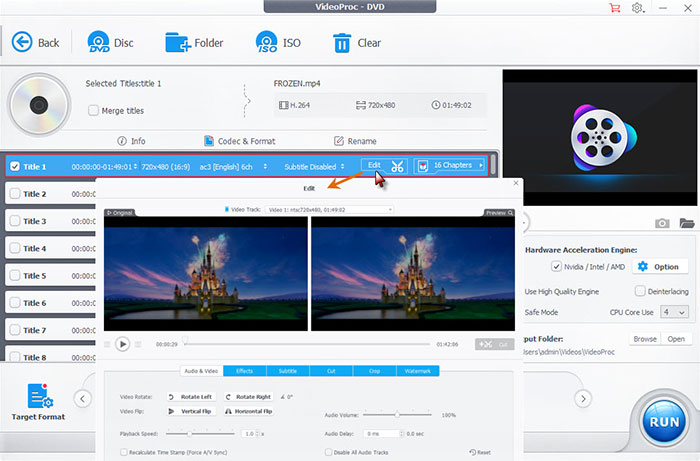Go back using the Back arrow
The height and width of the screenshot is (461, 700).
35,42
